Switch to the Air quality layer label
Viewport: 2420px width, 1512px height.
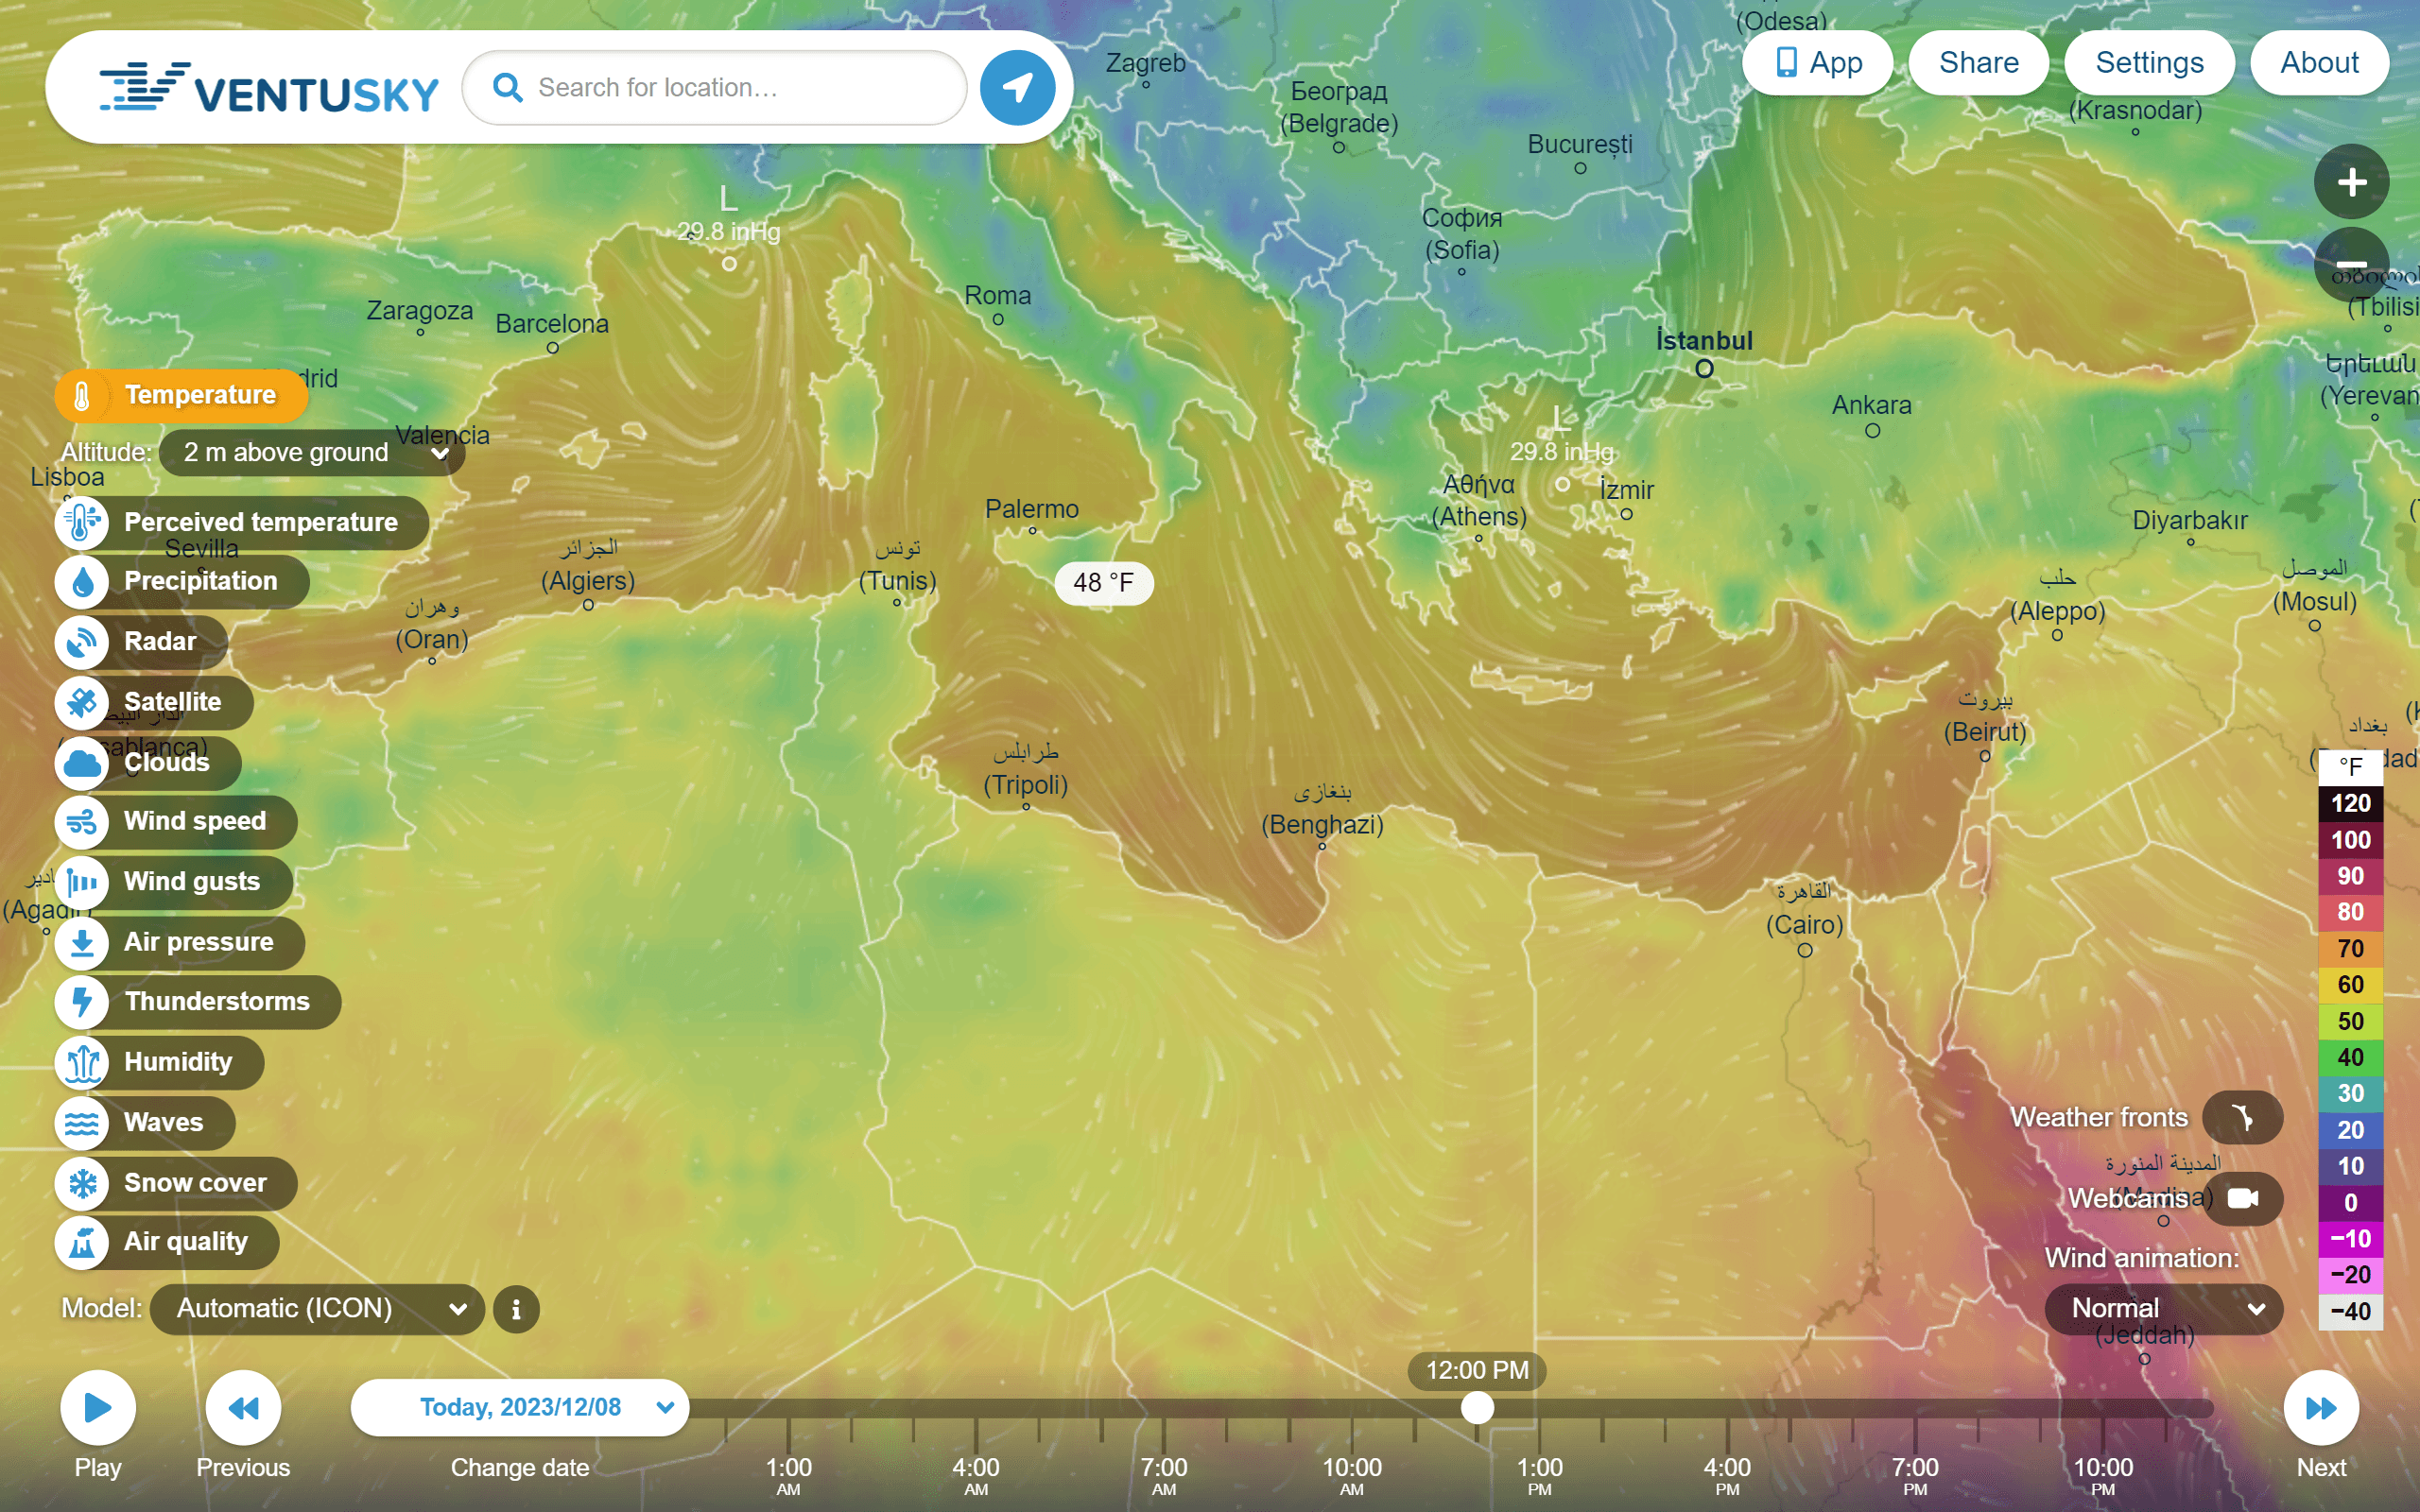[186, 1242]
